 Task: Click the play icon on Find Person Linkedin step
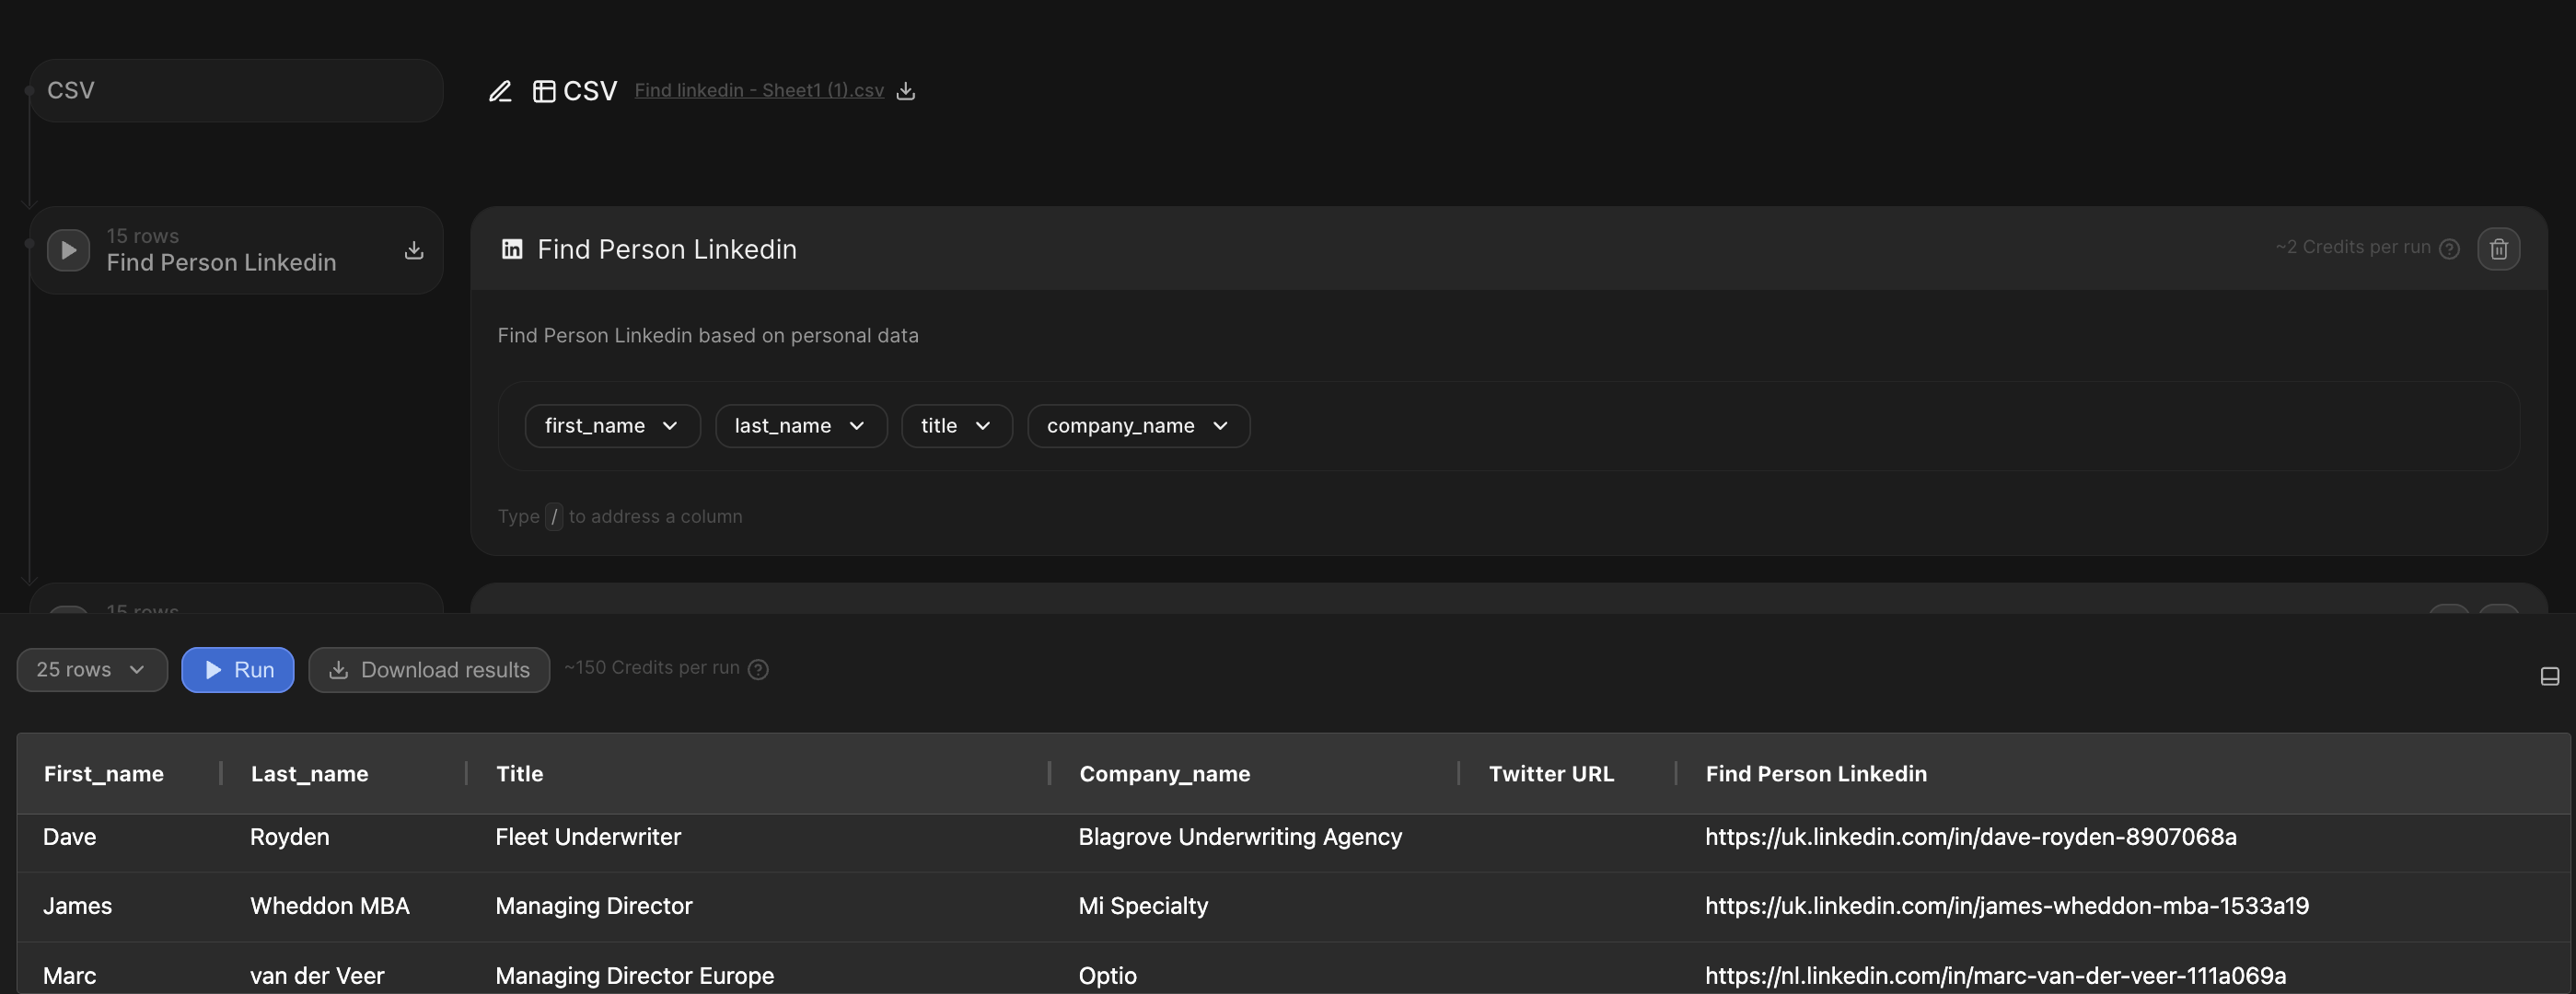pos(68,249)
